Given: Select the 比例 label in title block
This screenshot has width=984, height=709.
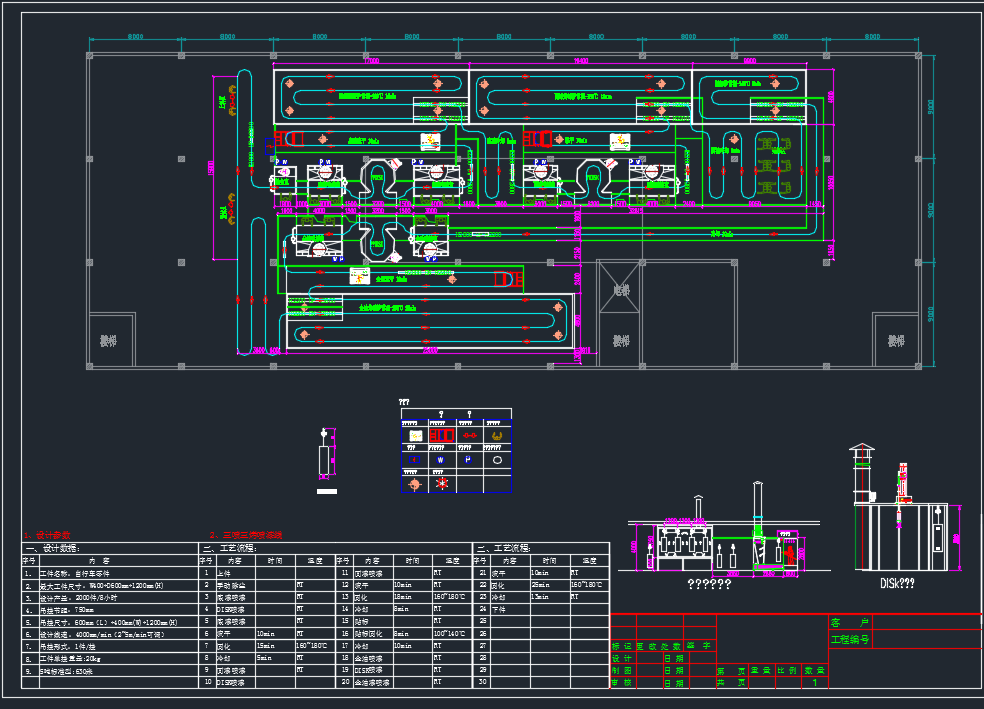Looking at the screenshot, I should coord(788,671).
